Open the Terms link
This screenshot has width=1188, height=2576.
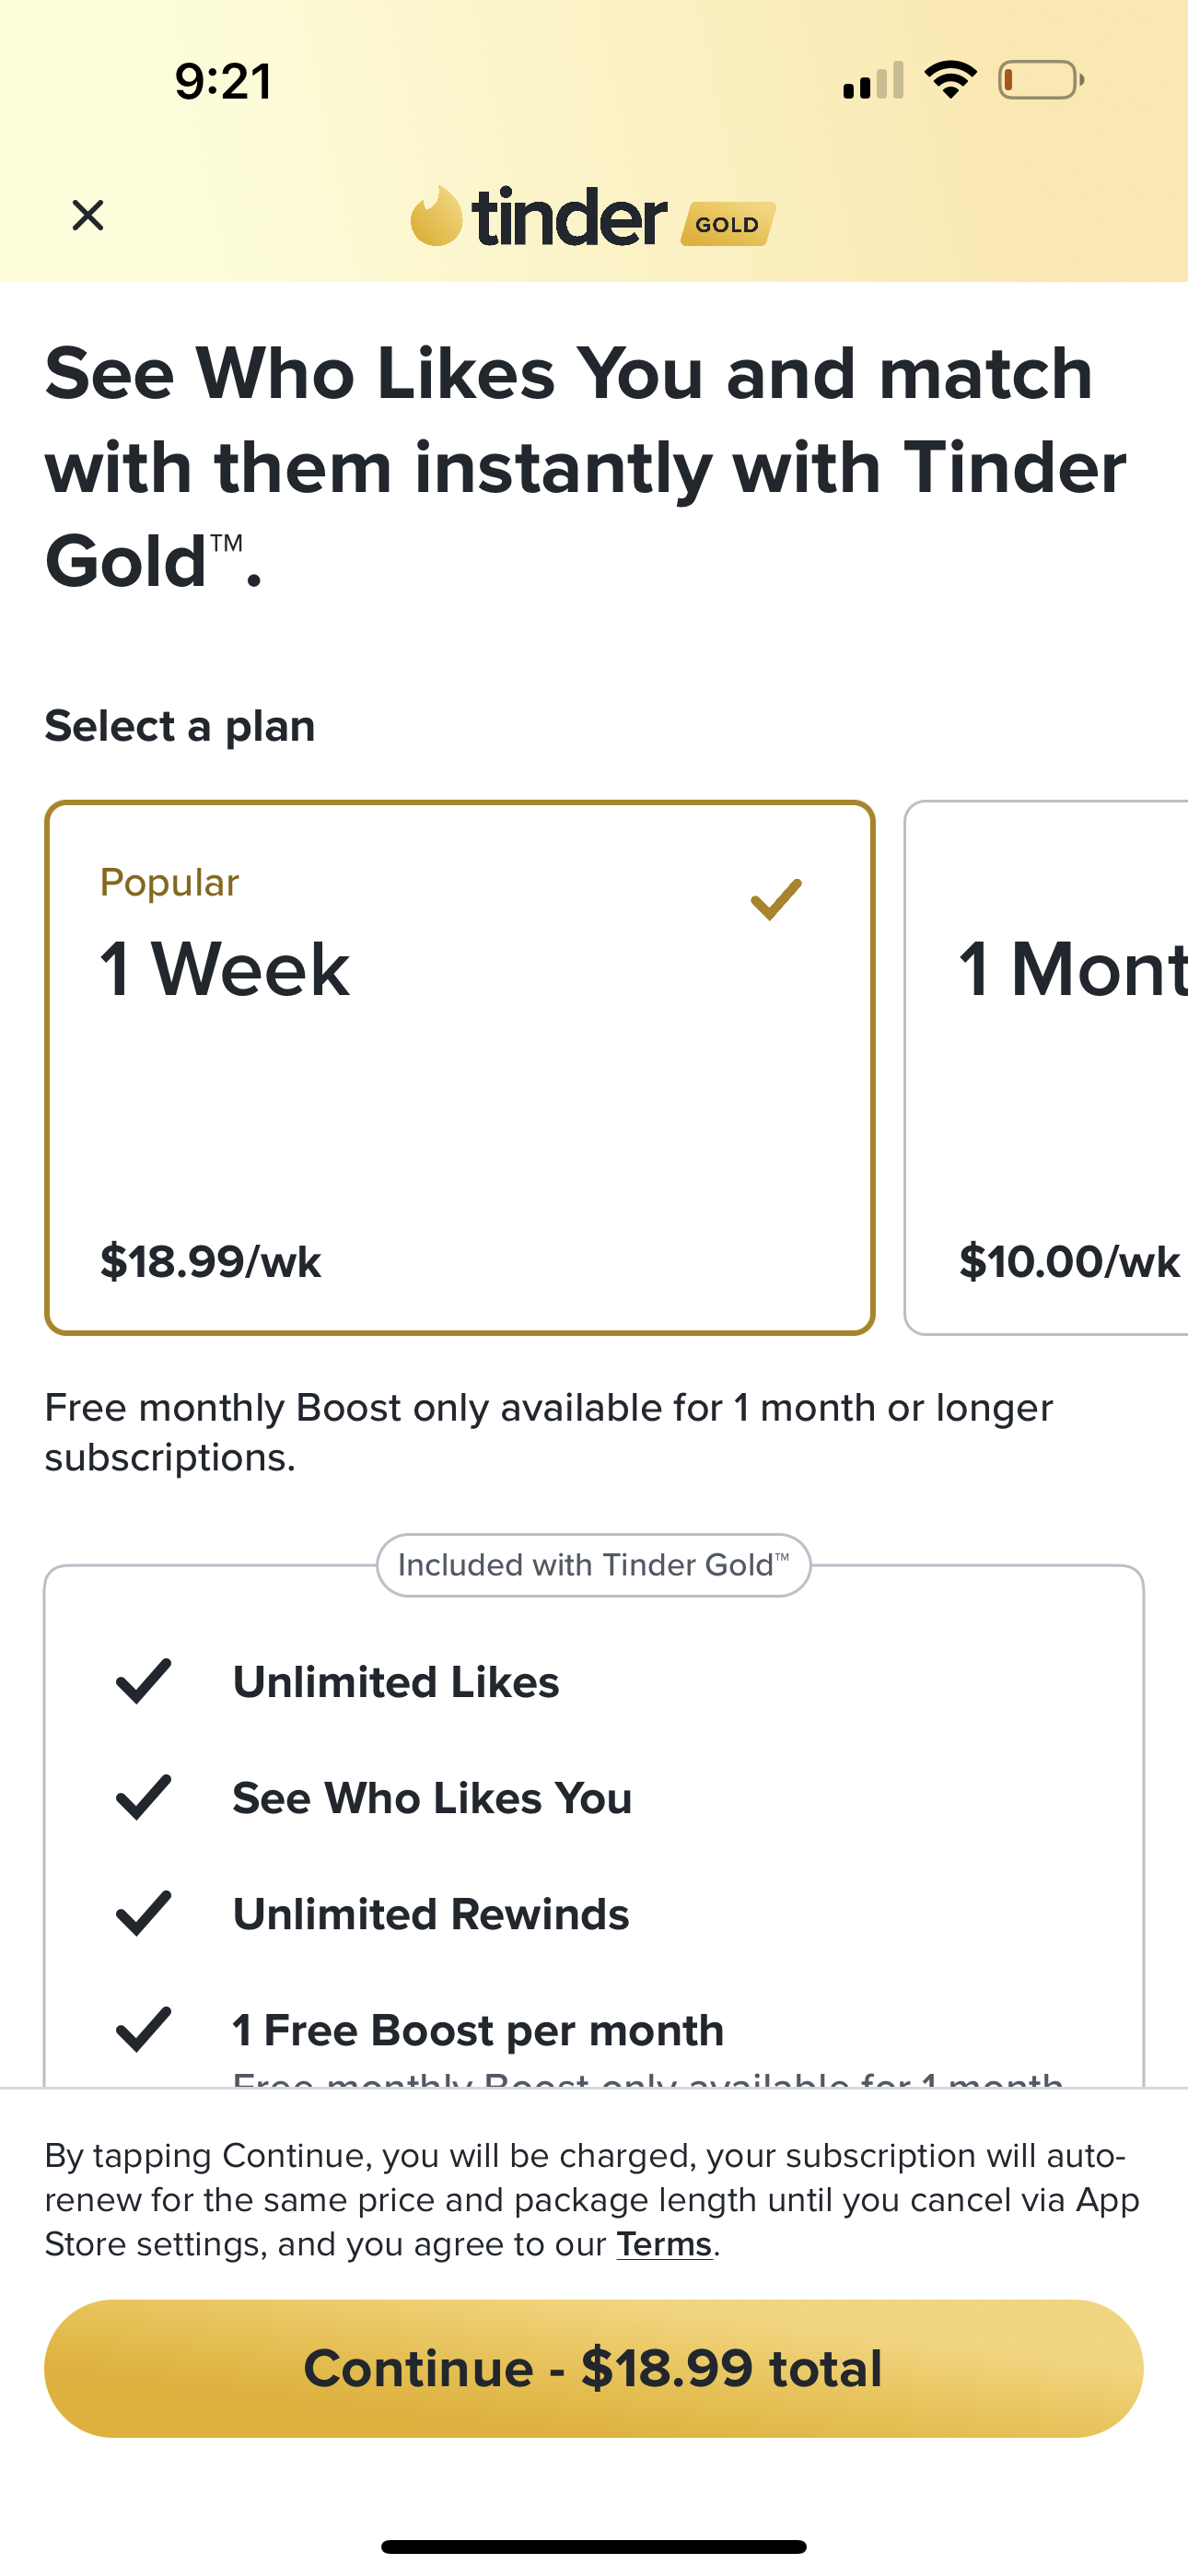pyautogui.click(x=663, y=2244)
